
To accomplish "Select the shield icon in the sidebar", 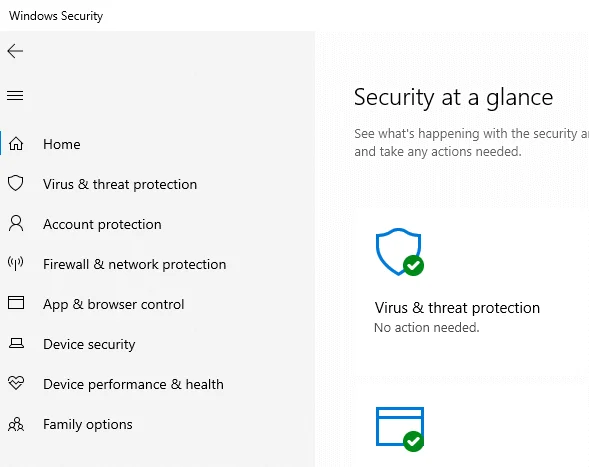I will click(16, 183).
